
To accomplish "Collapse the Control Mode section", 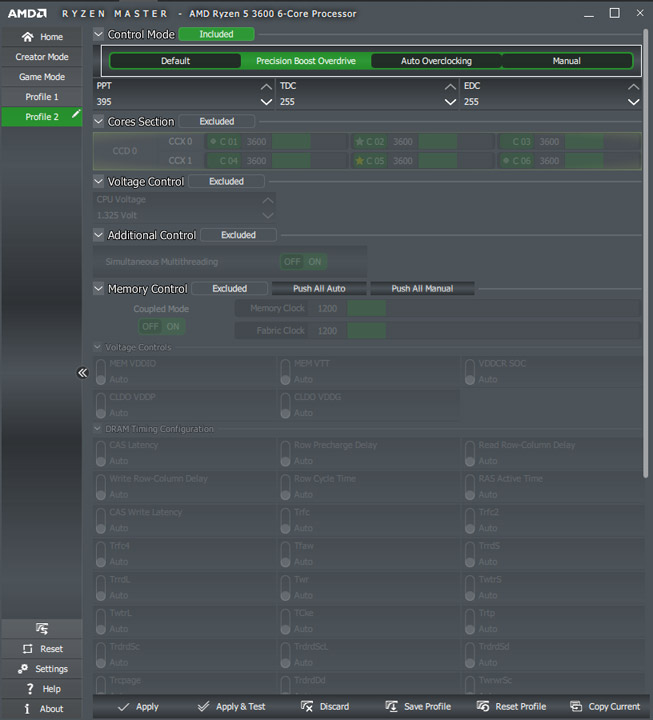I will tap(98, 34).
